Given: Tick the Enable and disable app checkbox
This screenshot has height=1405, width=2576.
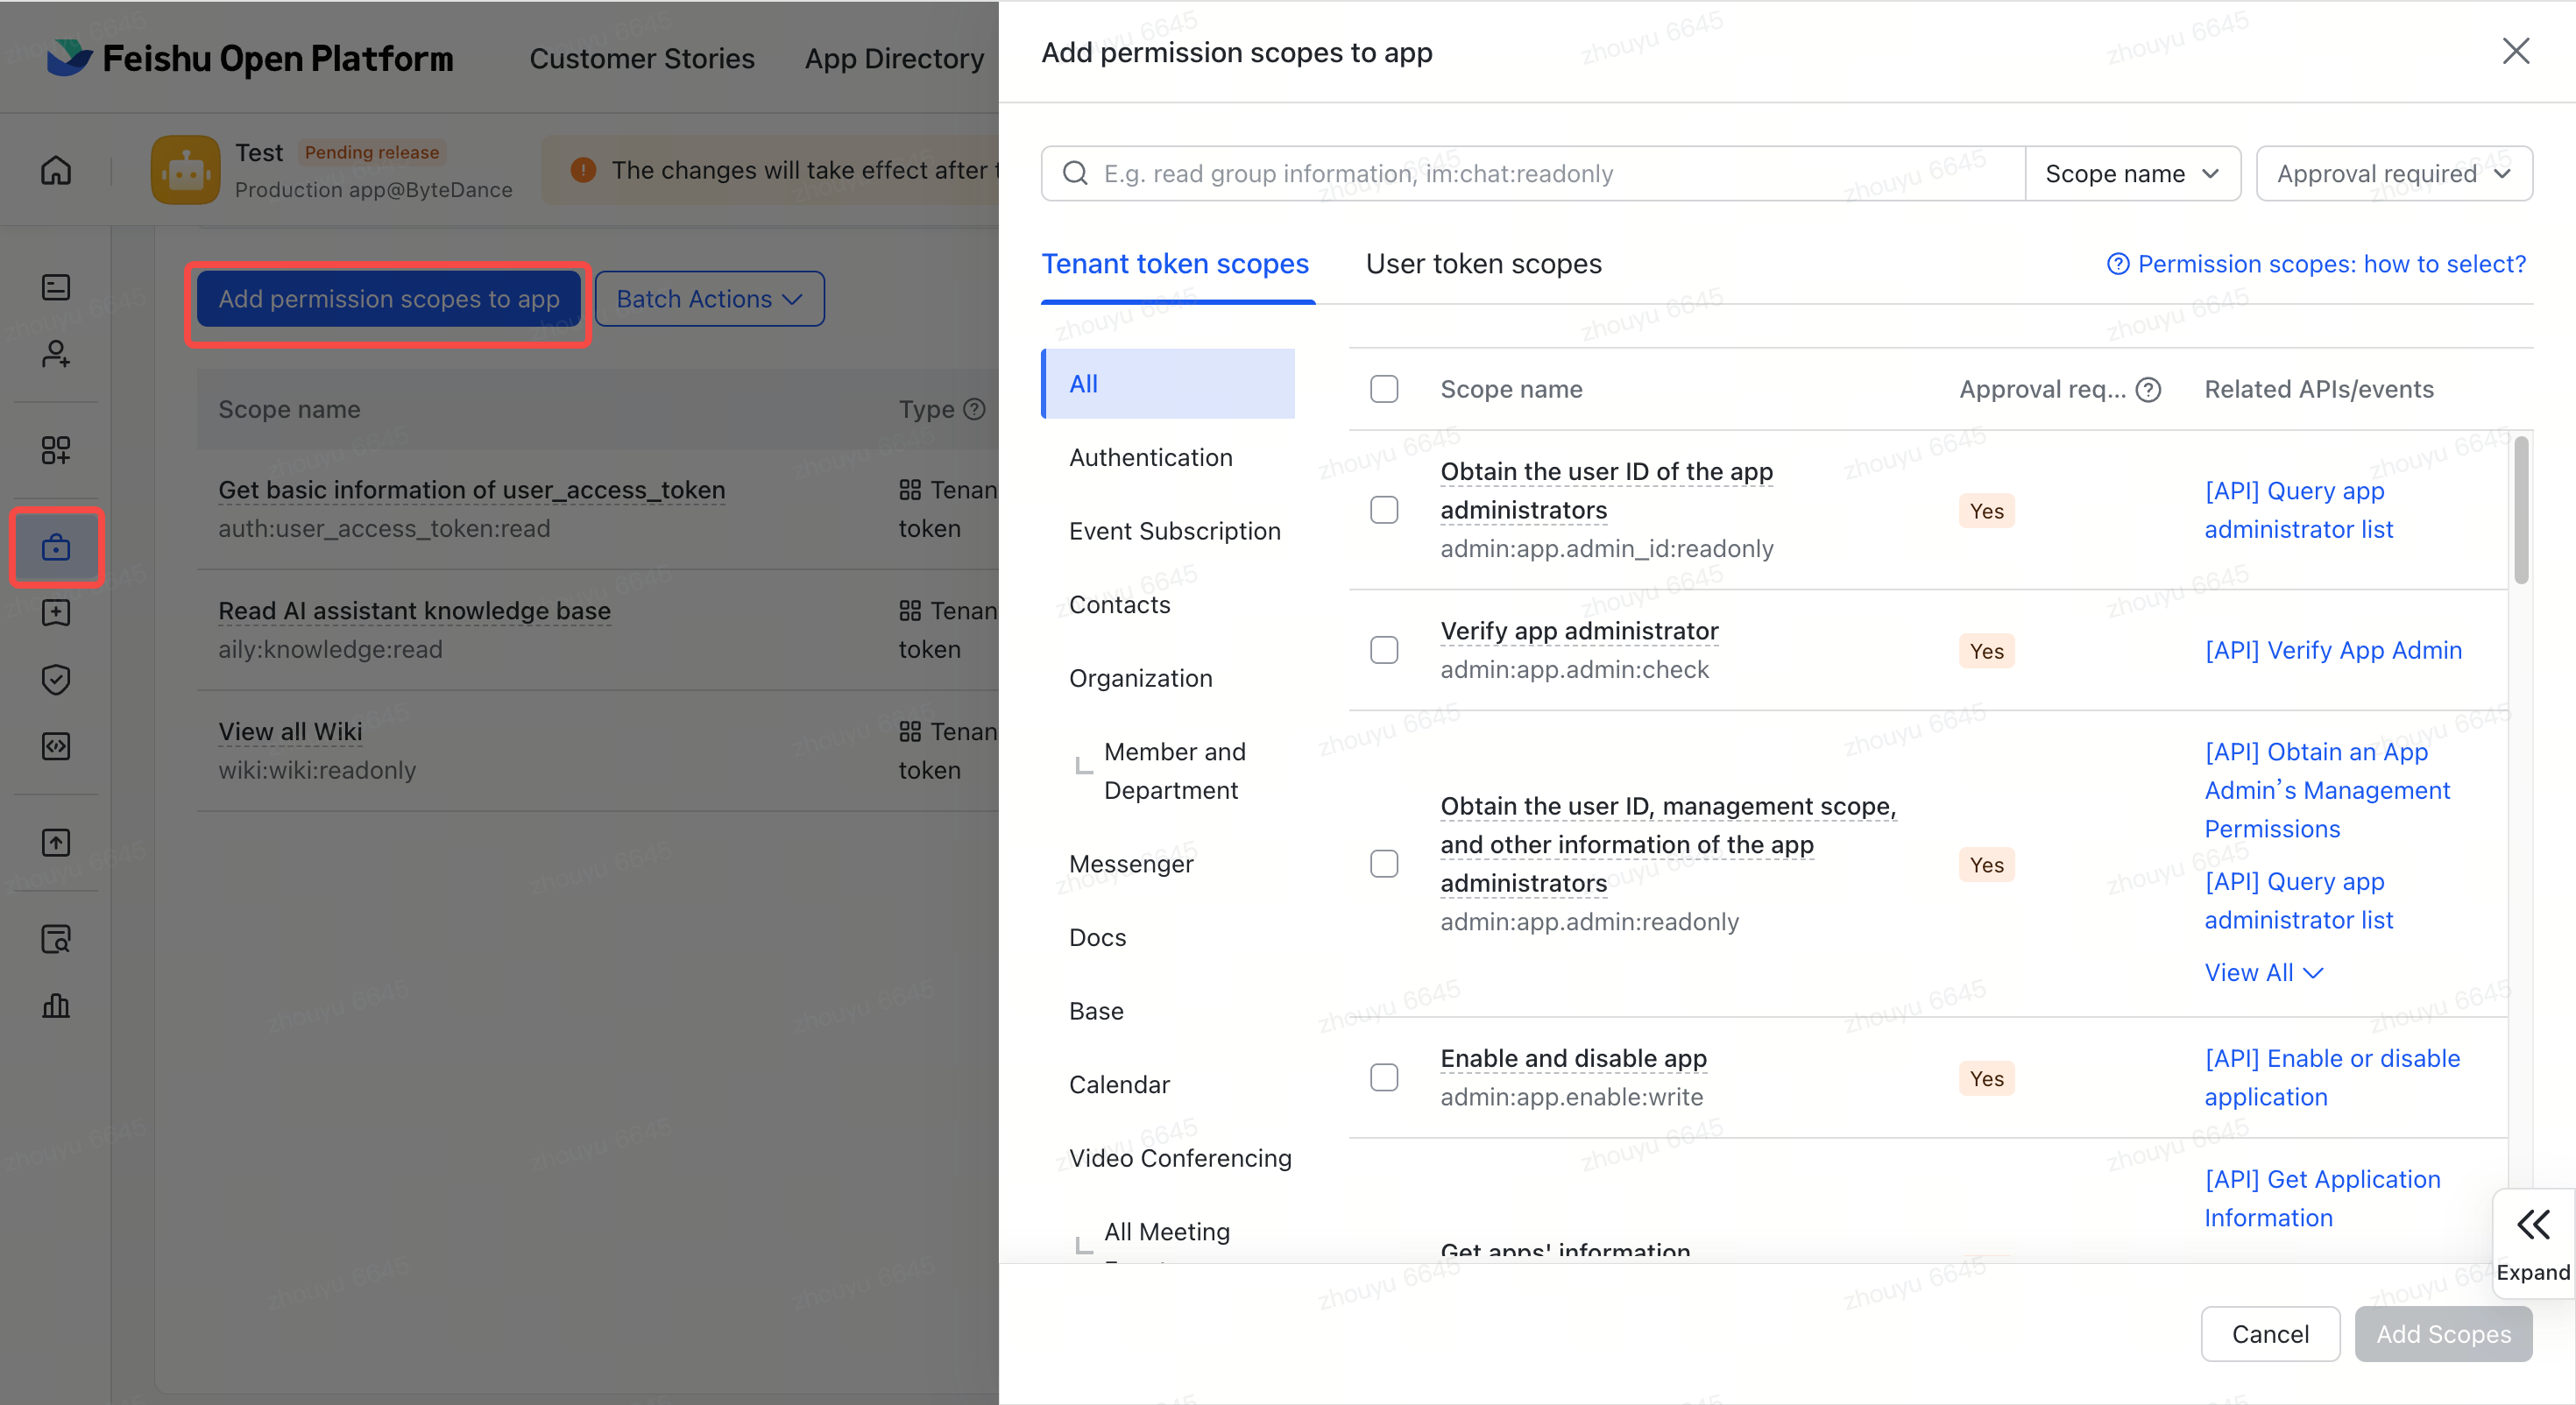Looking at the screenshot, I should 1384,1078.
